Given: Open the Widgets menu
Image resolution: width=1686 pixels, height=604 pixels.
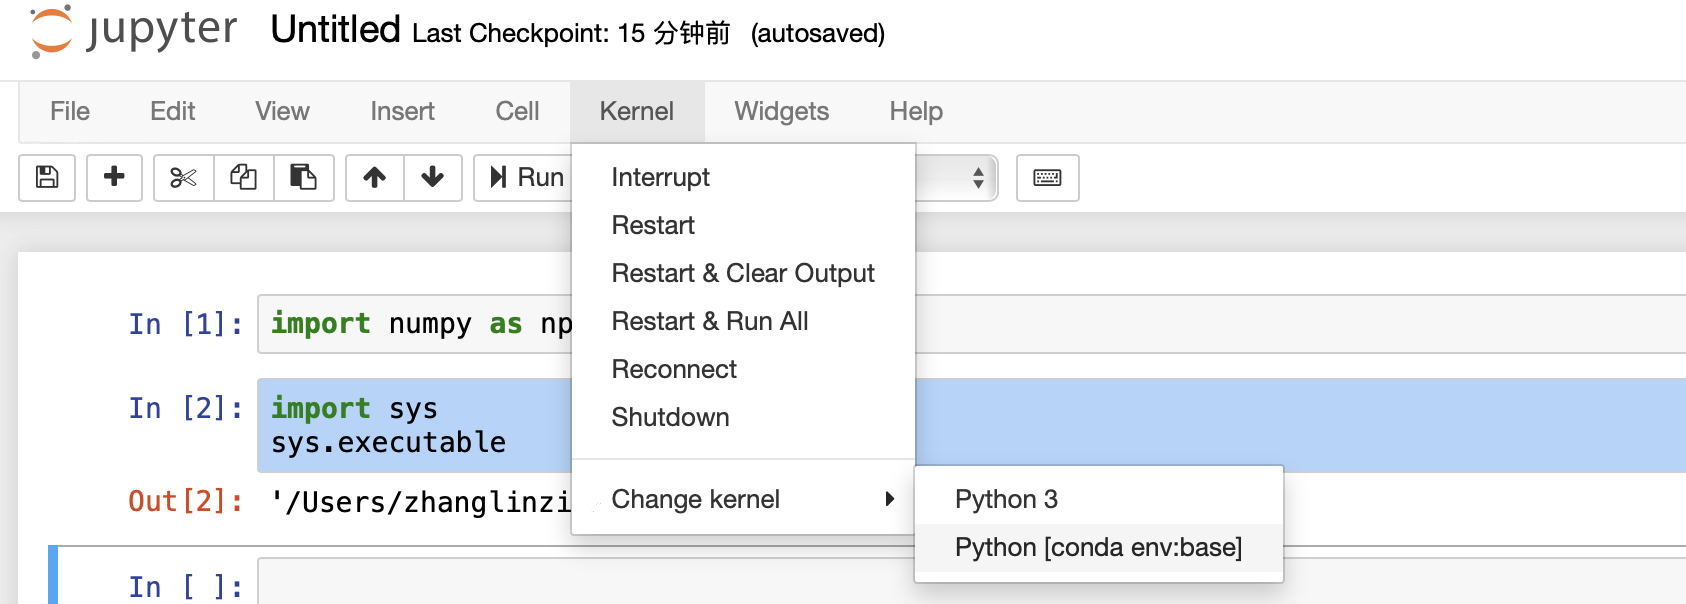Looking at the screenshot, I should coord(781,111).
